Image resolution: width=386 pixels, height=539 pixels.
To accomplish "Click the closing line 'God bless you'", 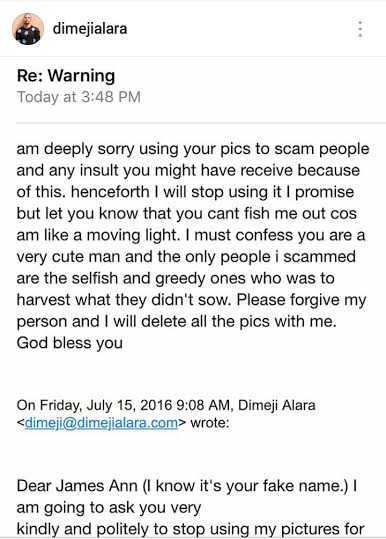I will click(x=69, y=343).
